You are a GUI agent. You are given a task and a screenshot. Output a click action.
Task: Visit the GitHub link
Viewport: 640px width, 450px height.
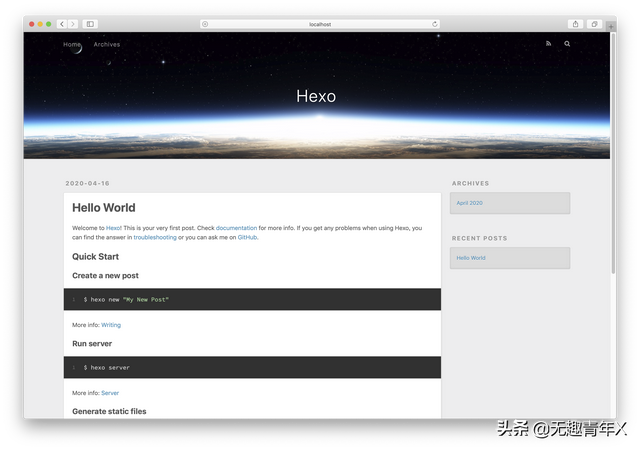click(247, 237)
